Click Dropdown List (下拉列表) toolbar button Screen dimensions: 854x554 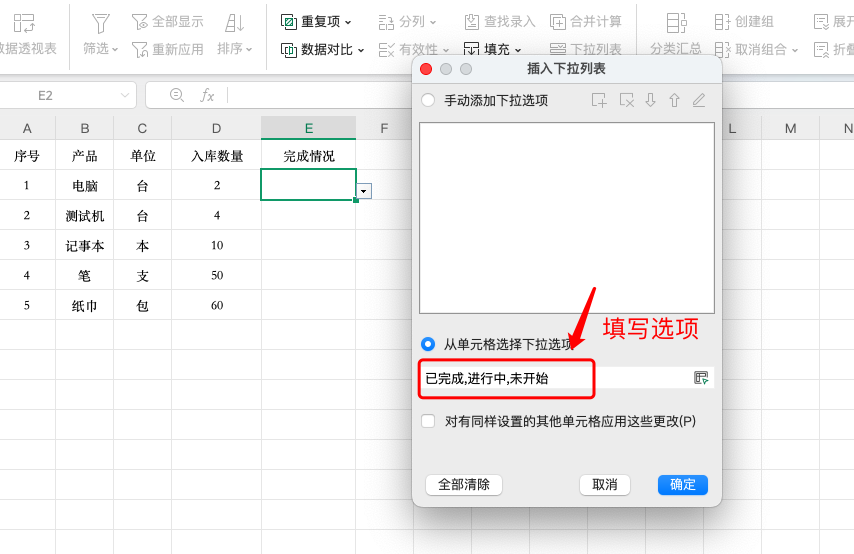pos(585,50)
